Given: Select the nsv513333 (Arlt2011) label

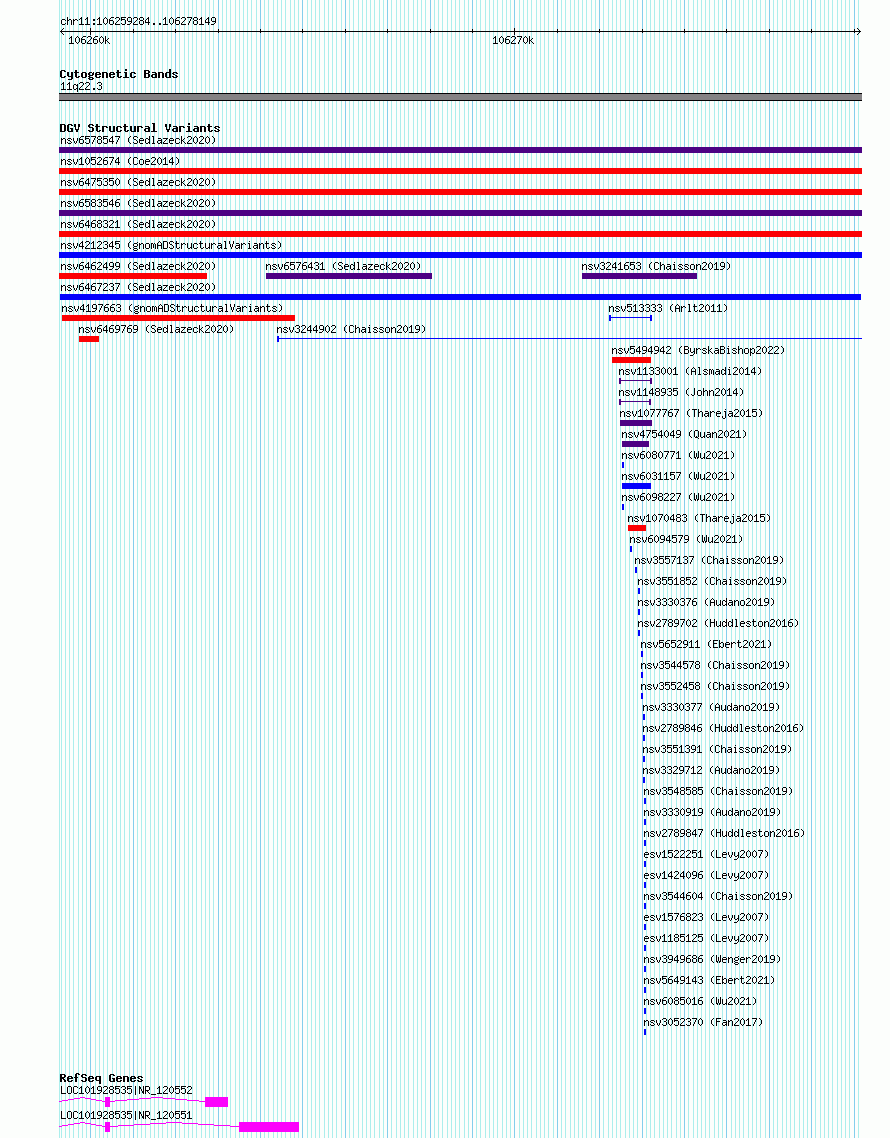Looking at the screenshot, I should 668,308.
